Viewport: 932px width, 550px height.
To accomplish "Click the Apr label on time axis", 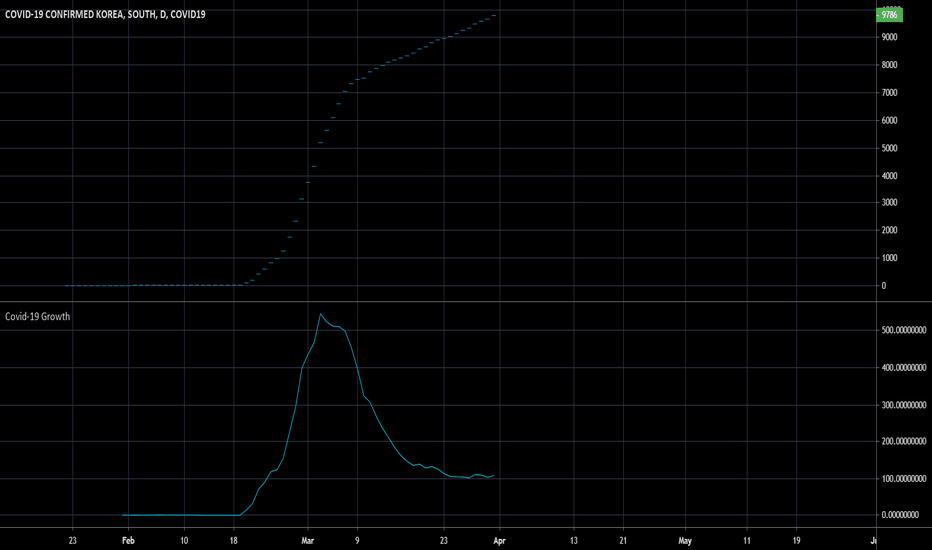I will [499, 540].
